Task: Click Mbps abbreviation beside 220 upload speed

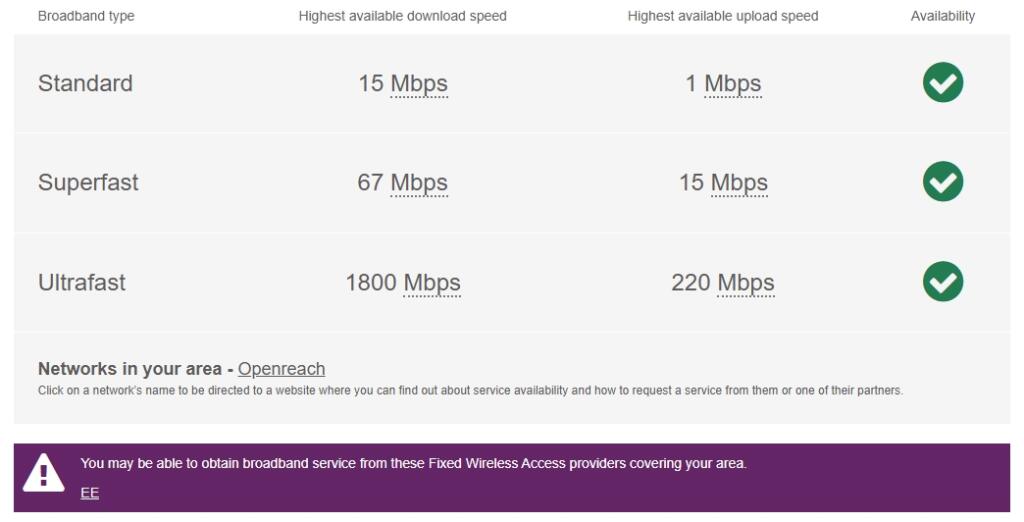Action: (746, 283)
